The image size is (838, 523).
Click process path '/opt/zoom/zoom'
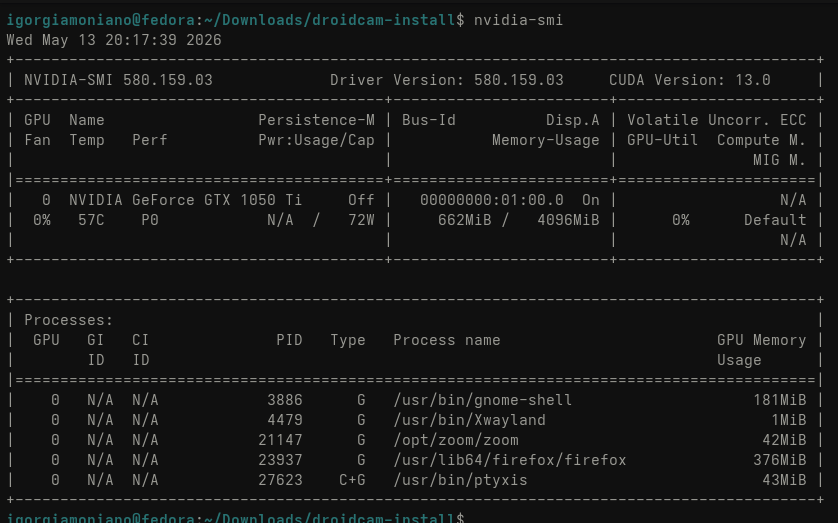pyautogui.click(x=456, y=440)
